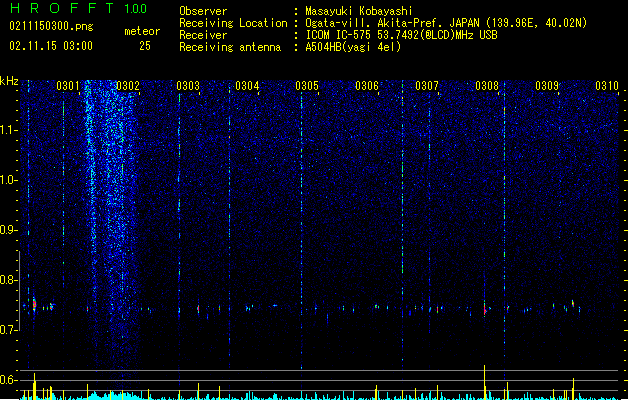629x400 pixels.
Task: Click the "Receiving antenna" label
Action: 230,47
